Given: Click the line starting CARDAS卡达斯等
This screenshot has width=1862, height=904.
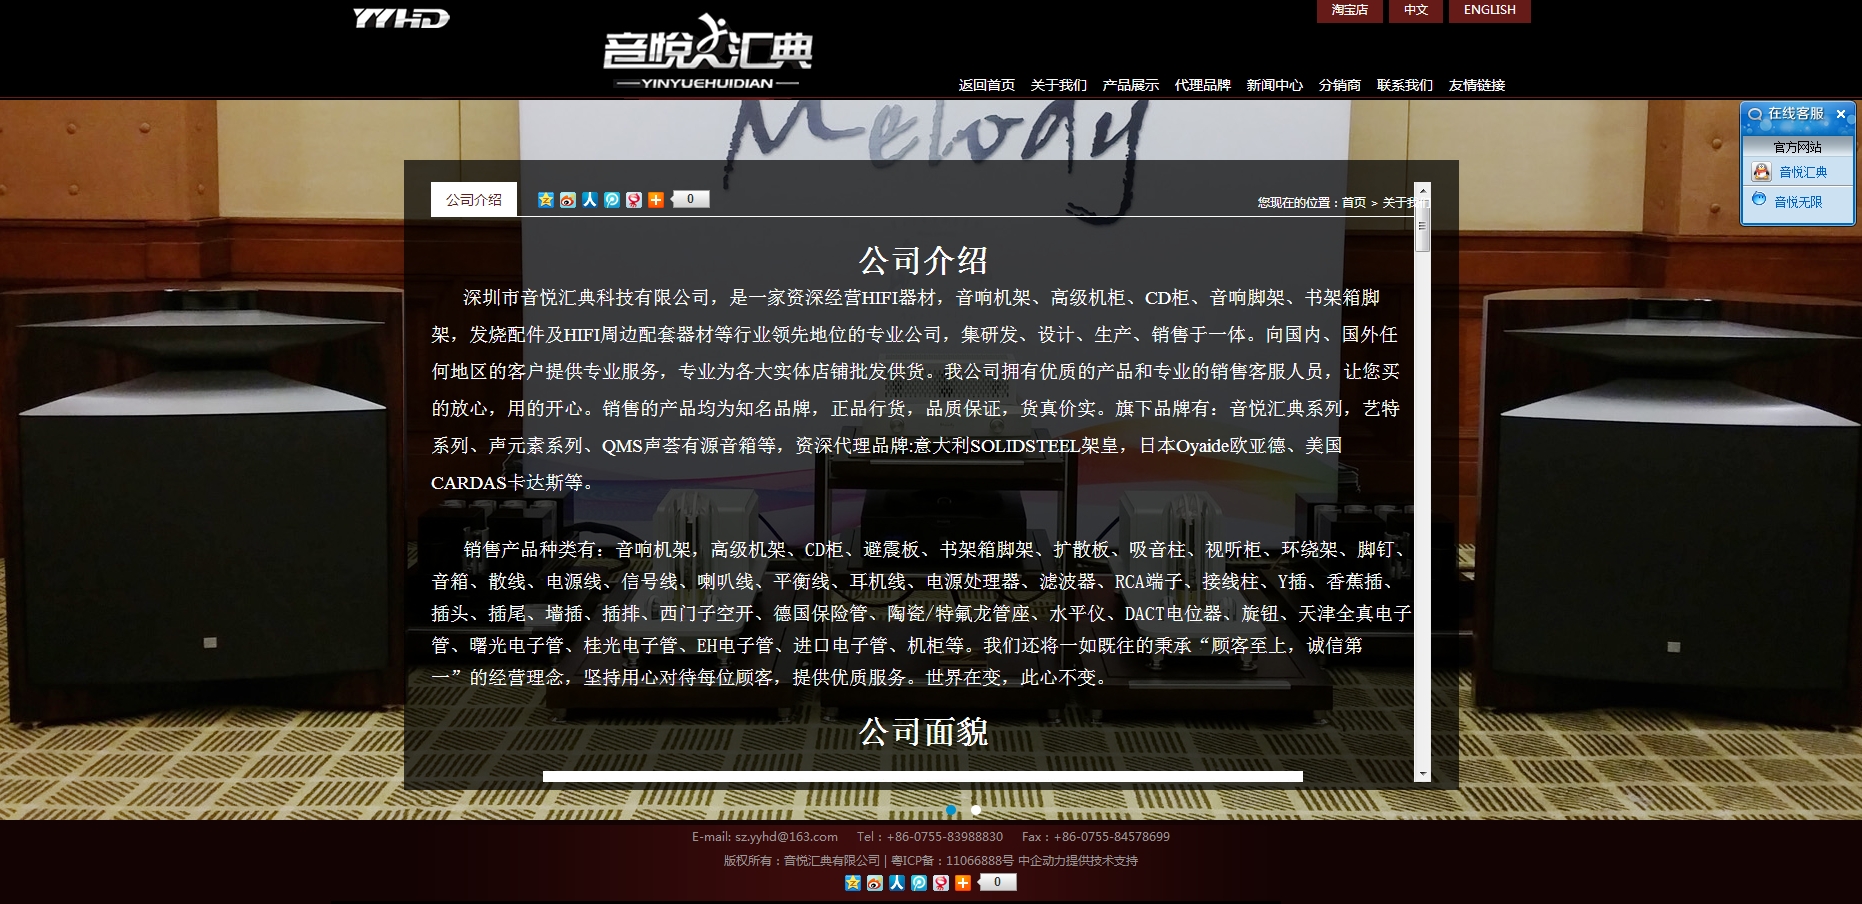Looking at the screenshot, I should [516, 483].
